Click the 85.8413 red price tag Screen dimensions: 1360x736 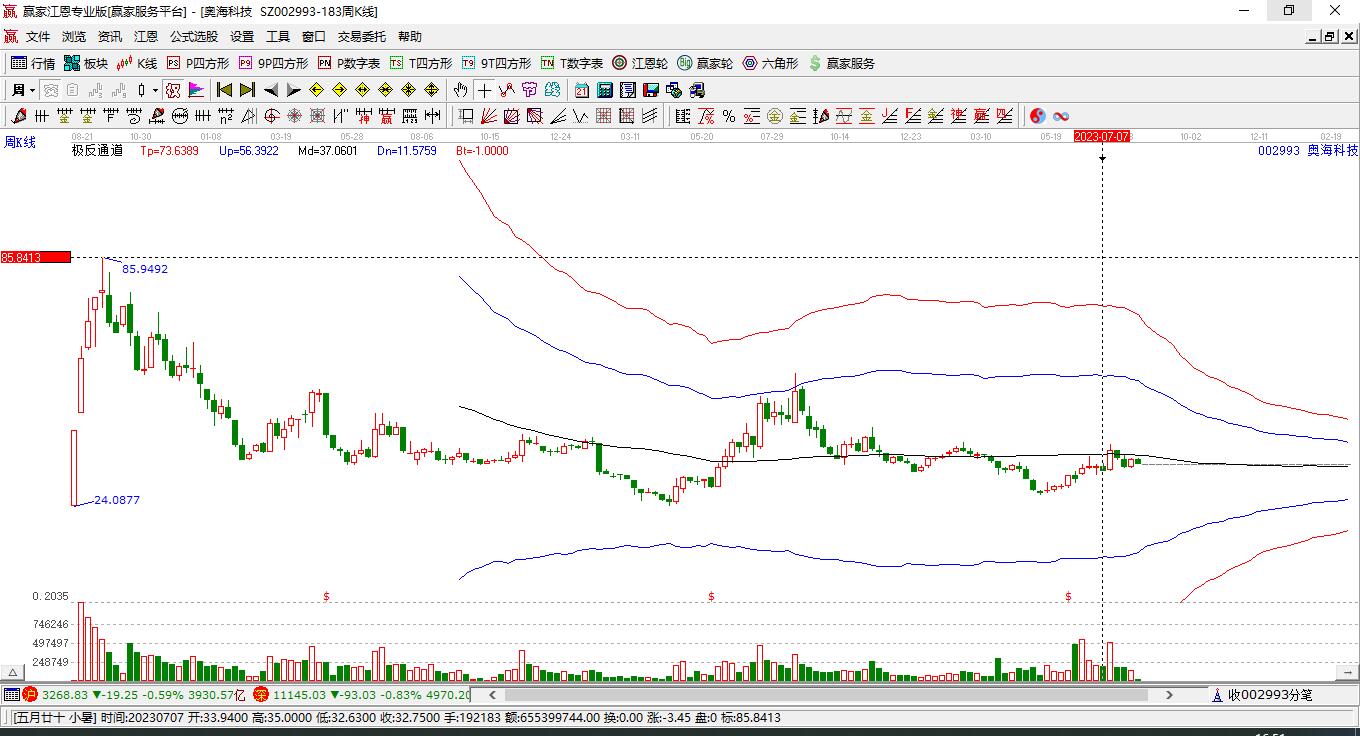(36, 257)
